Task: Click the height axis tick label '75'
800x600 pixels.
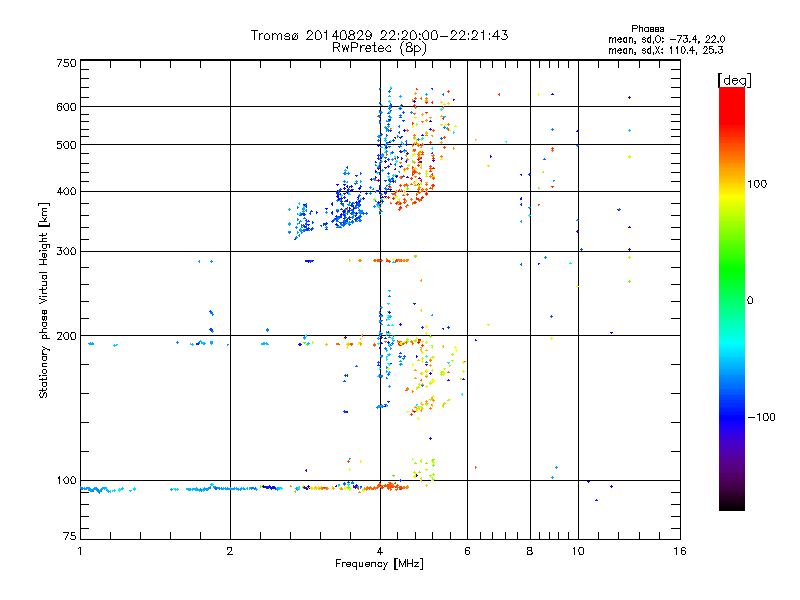Action: click(70, 536)
